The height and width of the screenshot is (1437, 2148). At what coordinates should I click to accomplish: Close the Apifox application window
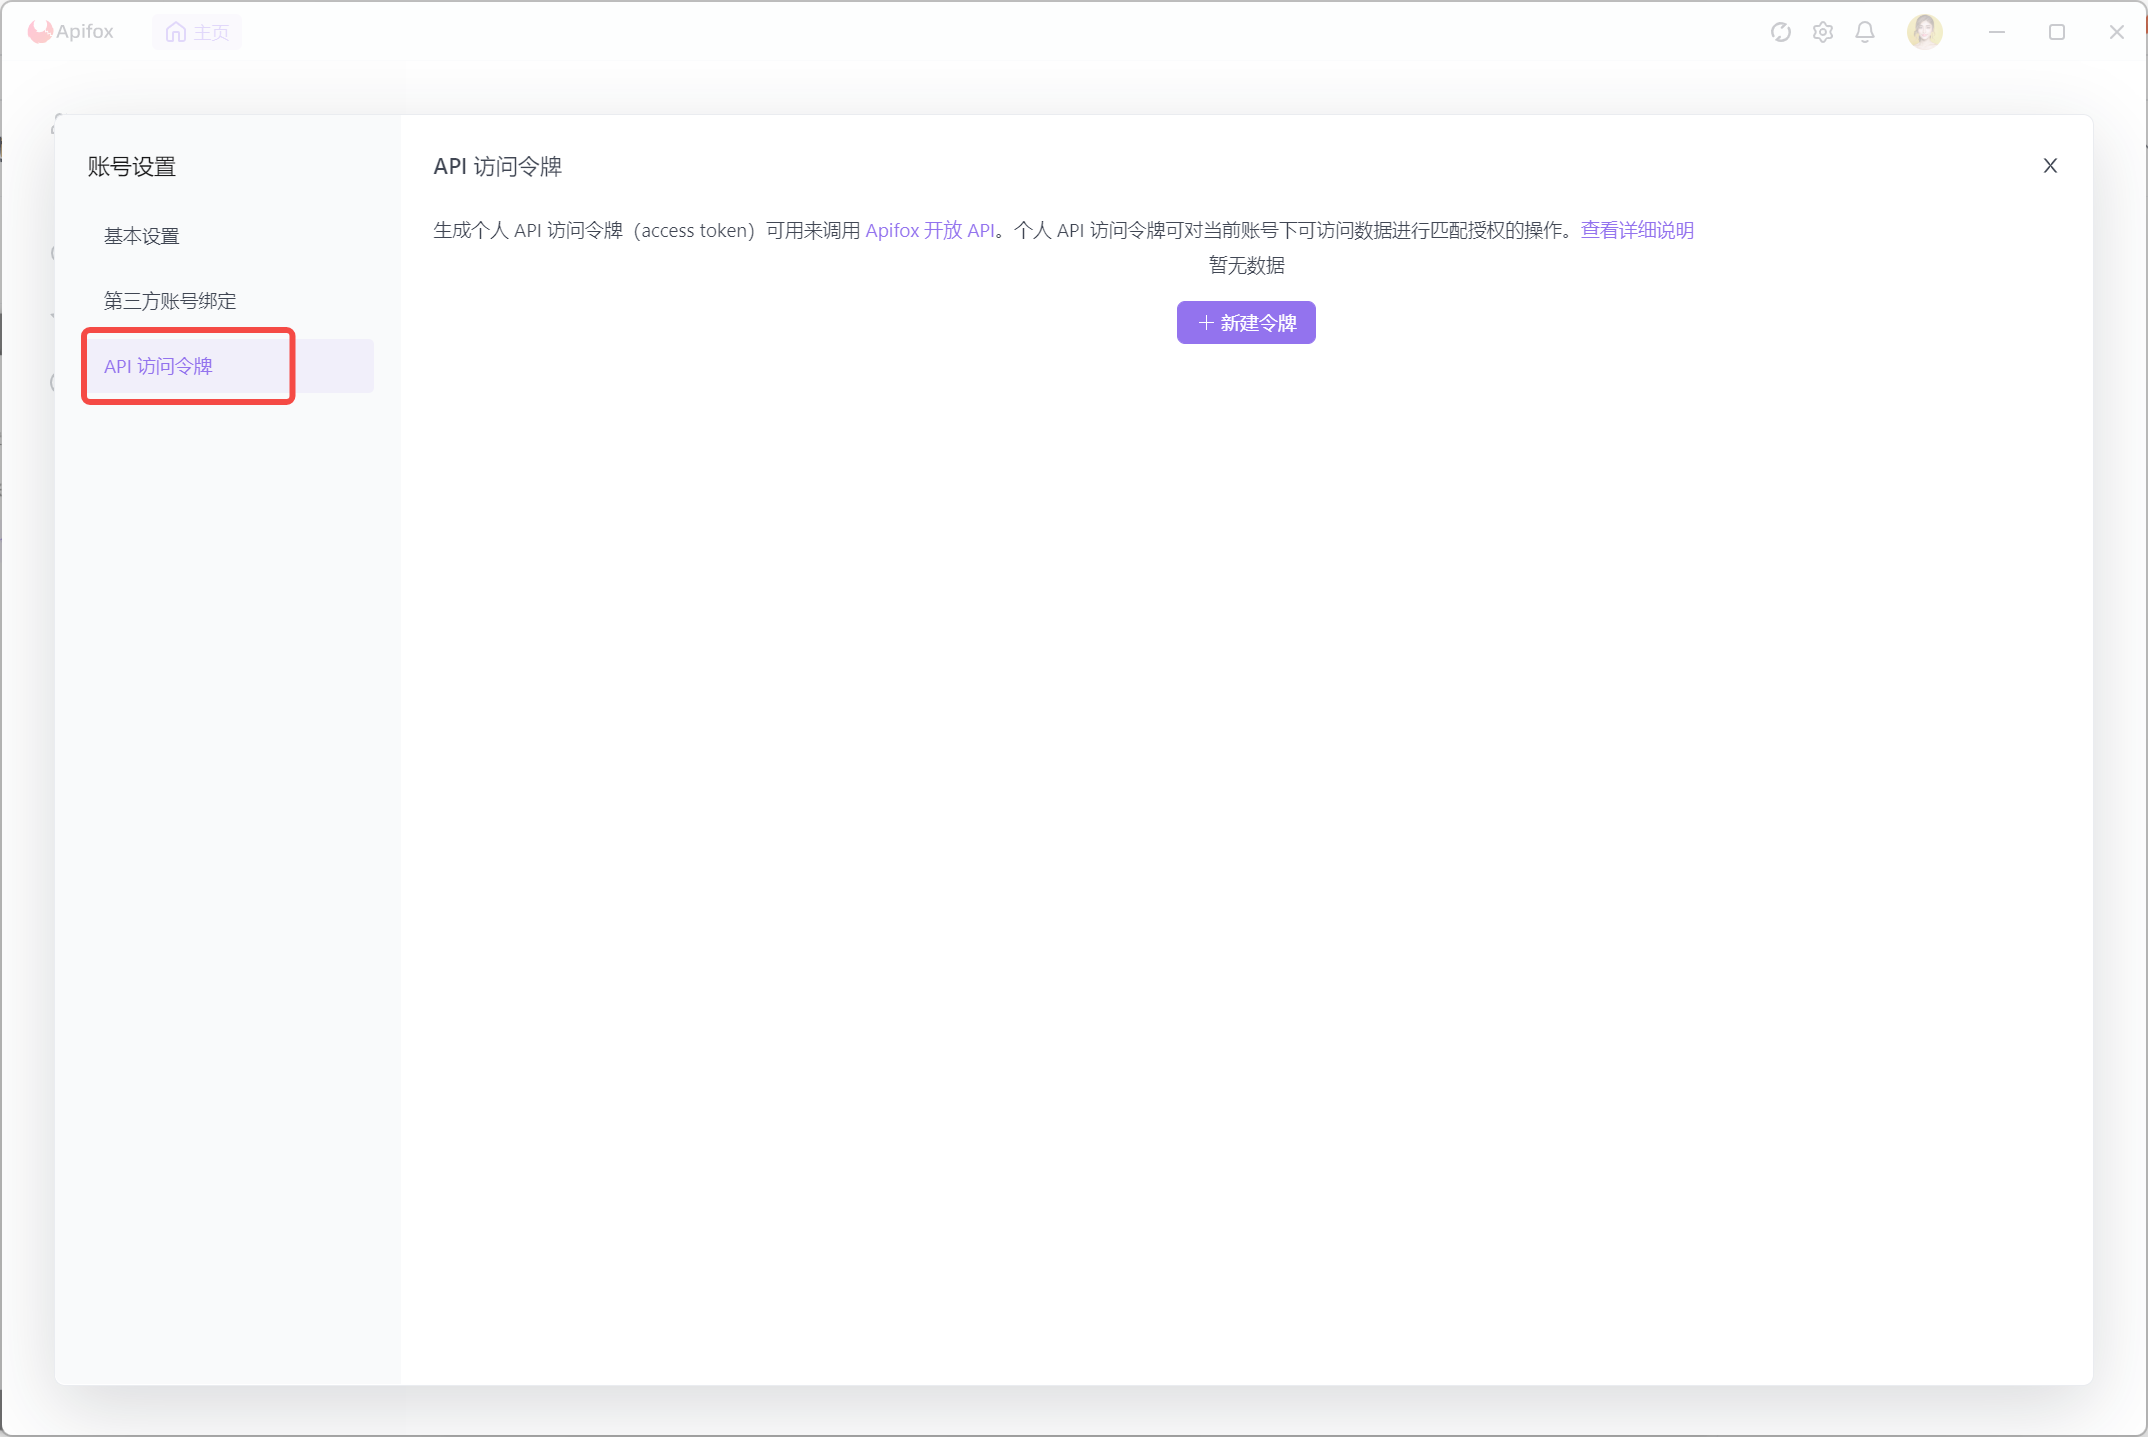(x=2116, y=32)
